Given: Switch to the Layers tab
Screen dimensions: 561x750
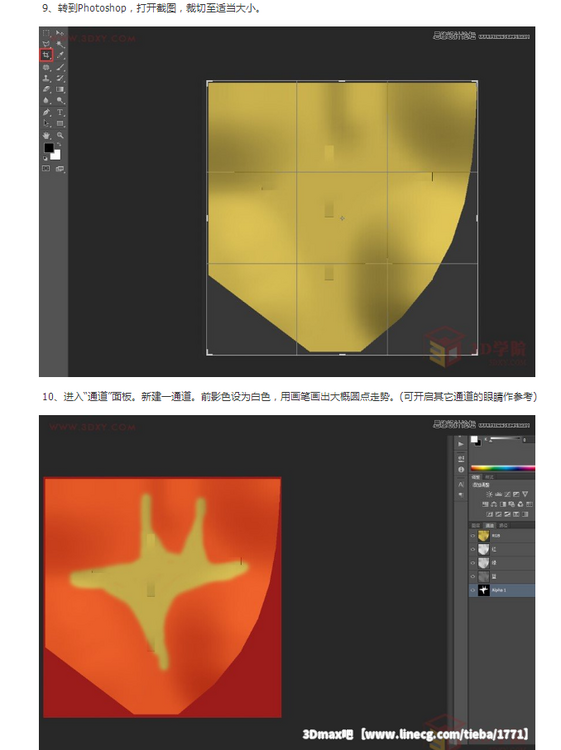Looking at the screenshot, I should [x=475, y=526].
